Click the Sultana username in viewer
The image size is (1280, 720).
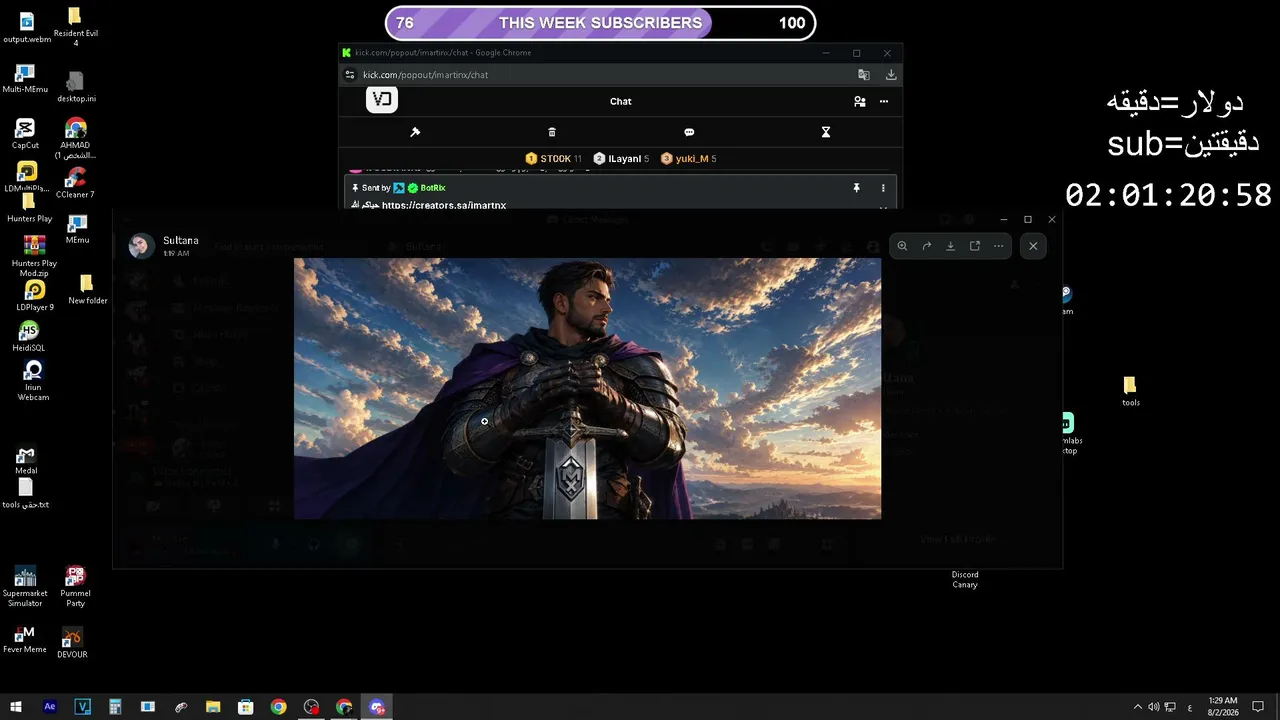[181, 241]
